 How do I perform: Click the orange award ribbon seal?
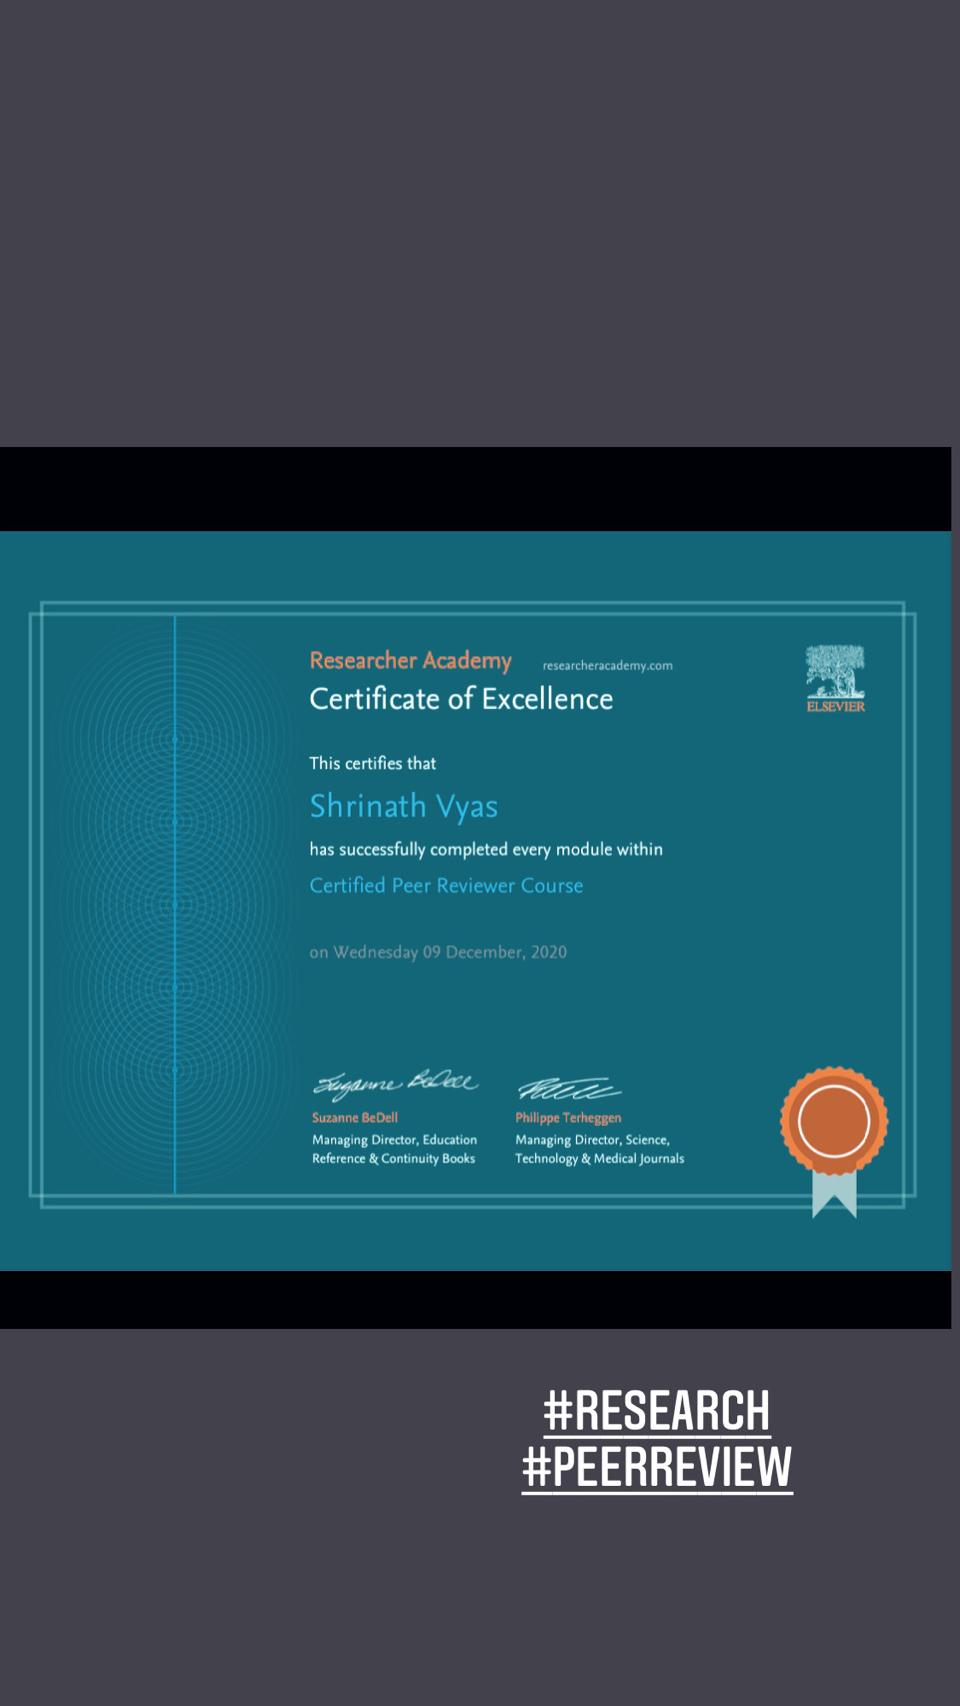[834, 1141]
